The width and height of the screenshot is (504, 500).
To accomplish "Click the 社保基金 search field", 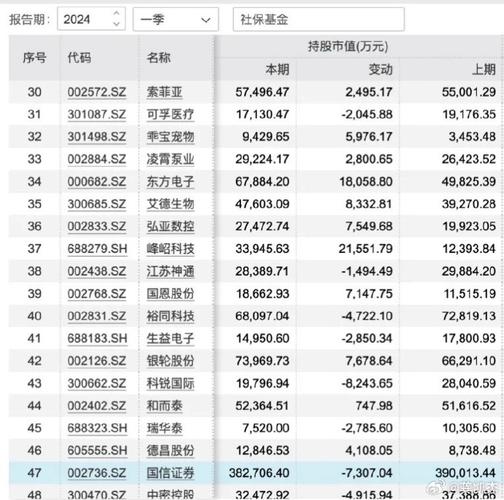I will tap(319, 20).
